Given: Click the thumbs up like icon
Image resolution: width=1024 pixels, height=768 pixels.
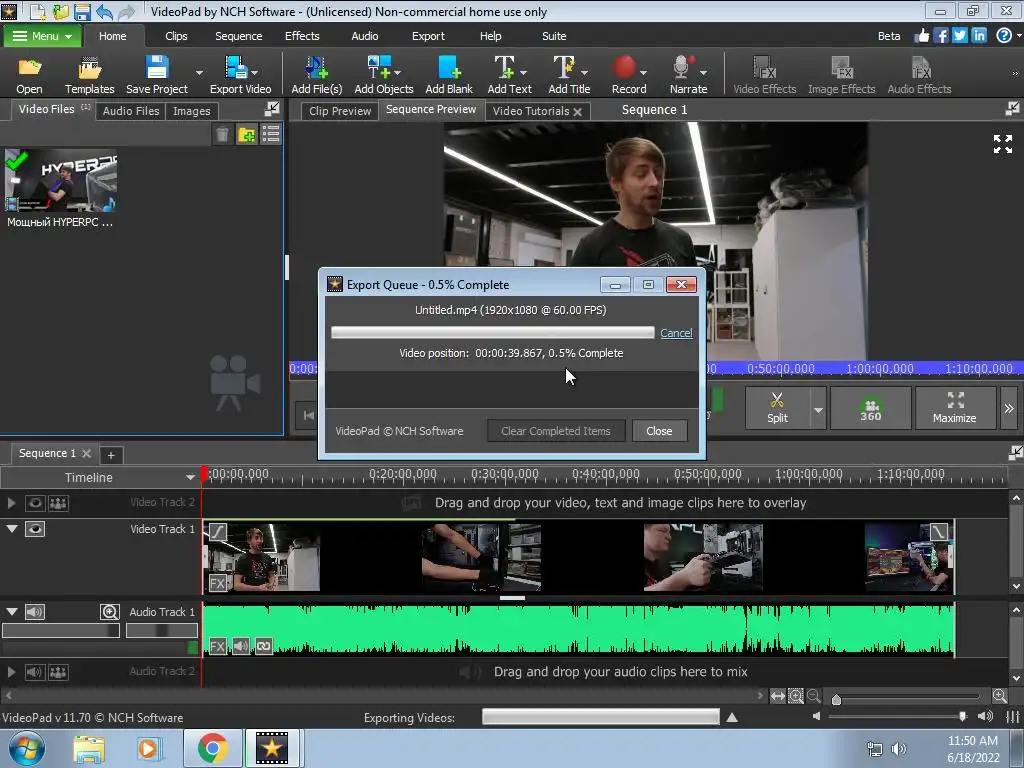Looking at the screenshot, I should pos(921,35).
